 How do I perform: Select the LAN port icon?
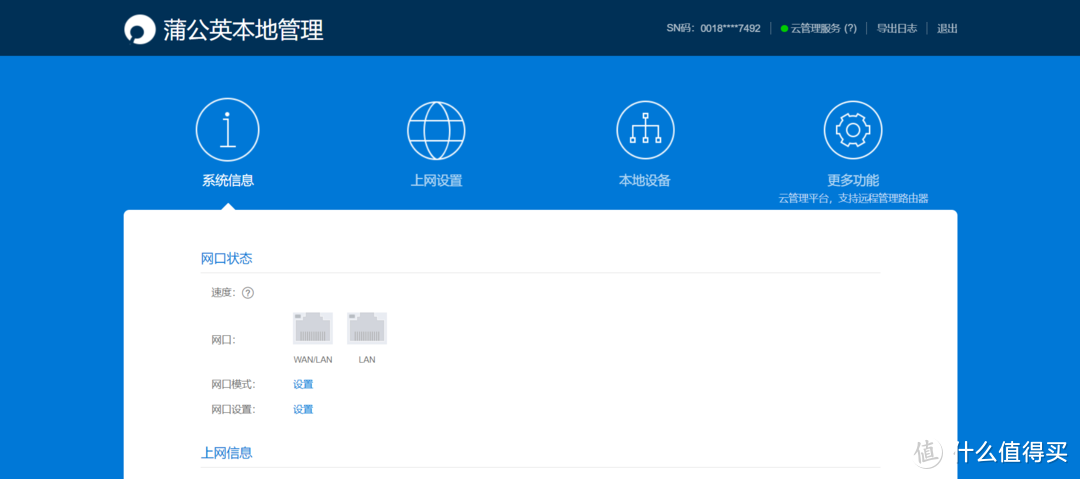point(367,328)
